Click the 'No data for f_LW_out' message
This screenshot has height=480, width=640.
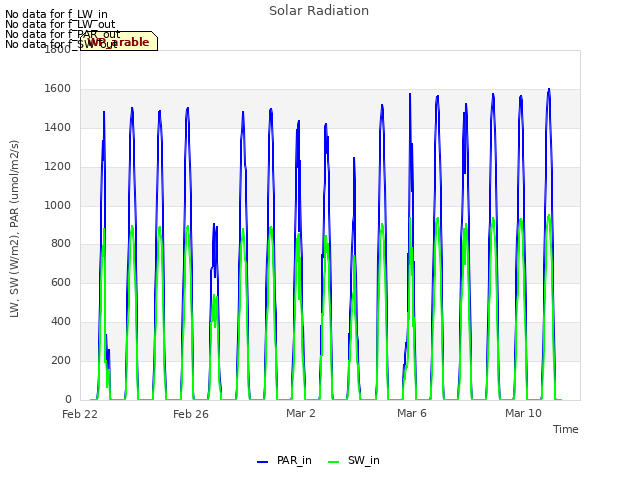[60, 24]
